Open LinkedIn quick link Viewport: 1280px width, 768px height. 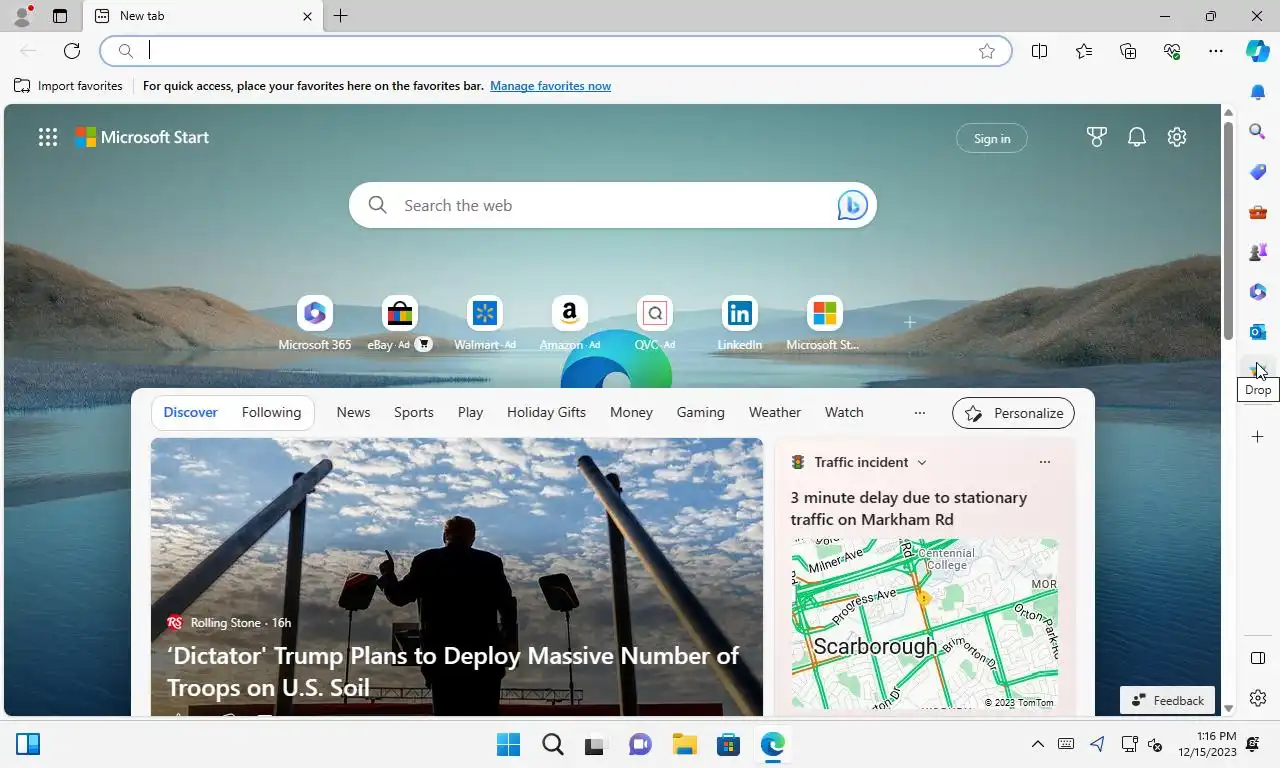pos(740,324)
